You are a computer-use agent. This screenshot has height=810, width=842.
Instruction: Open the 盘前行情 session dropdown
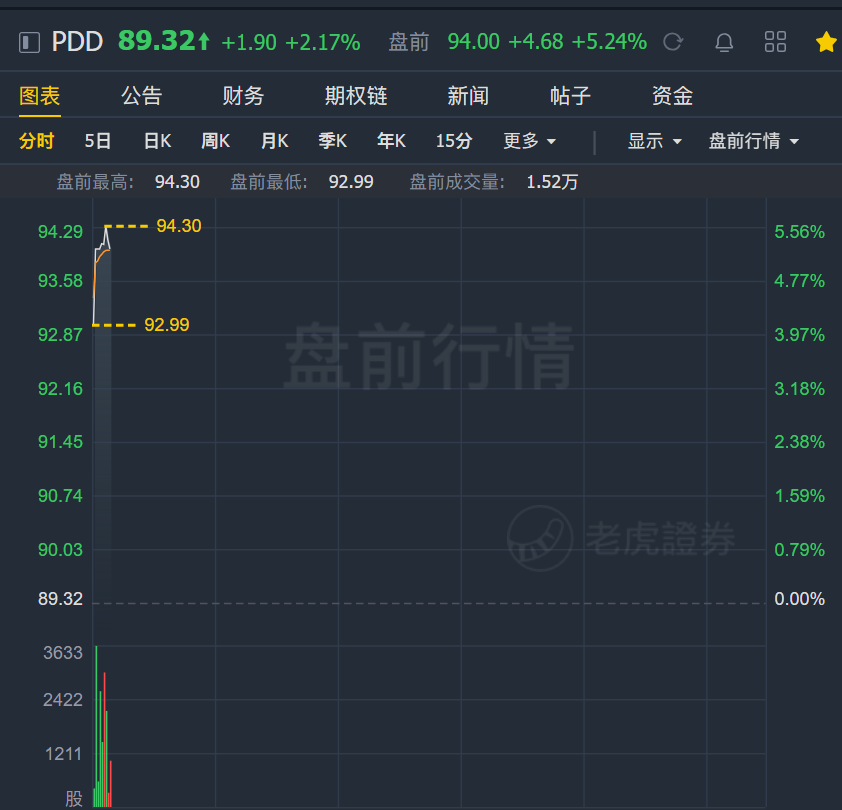753,141
